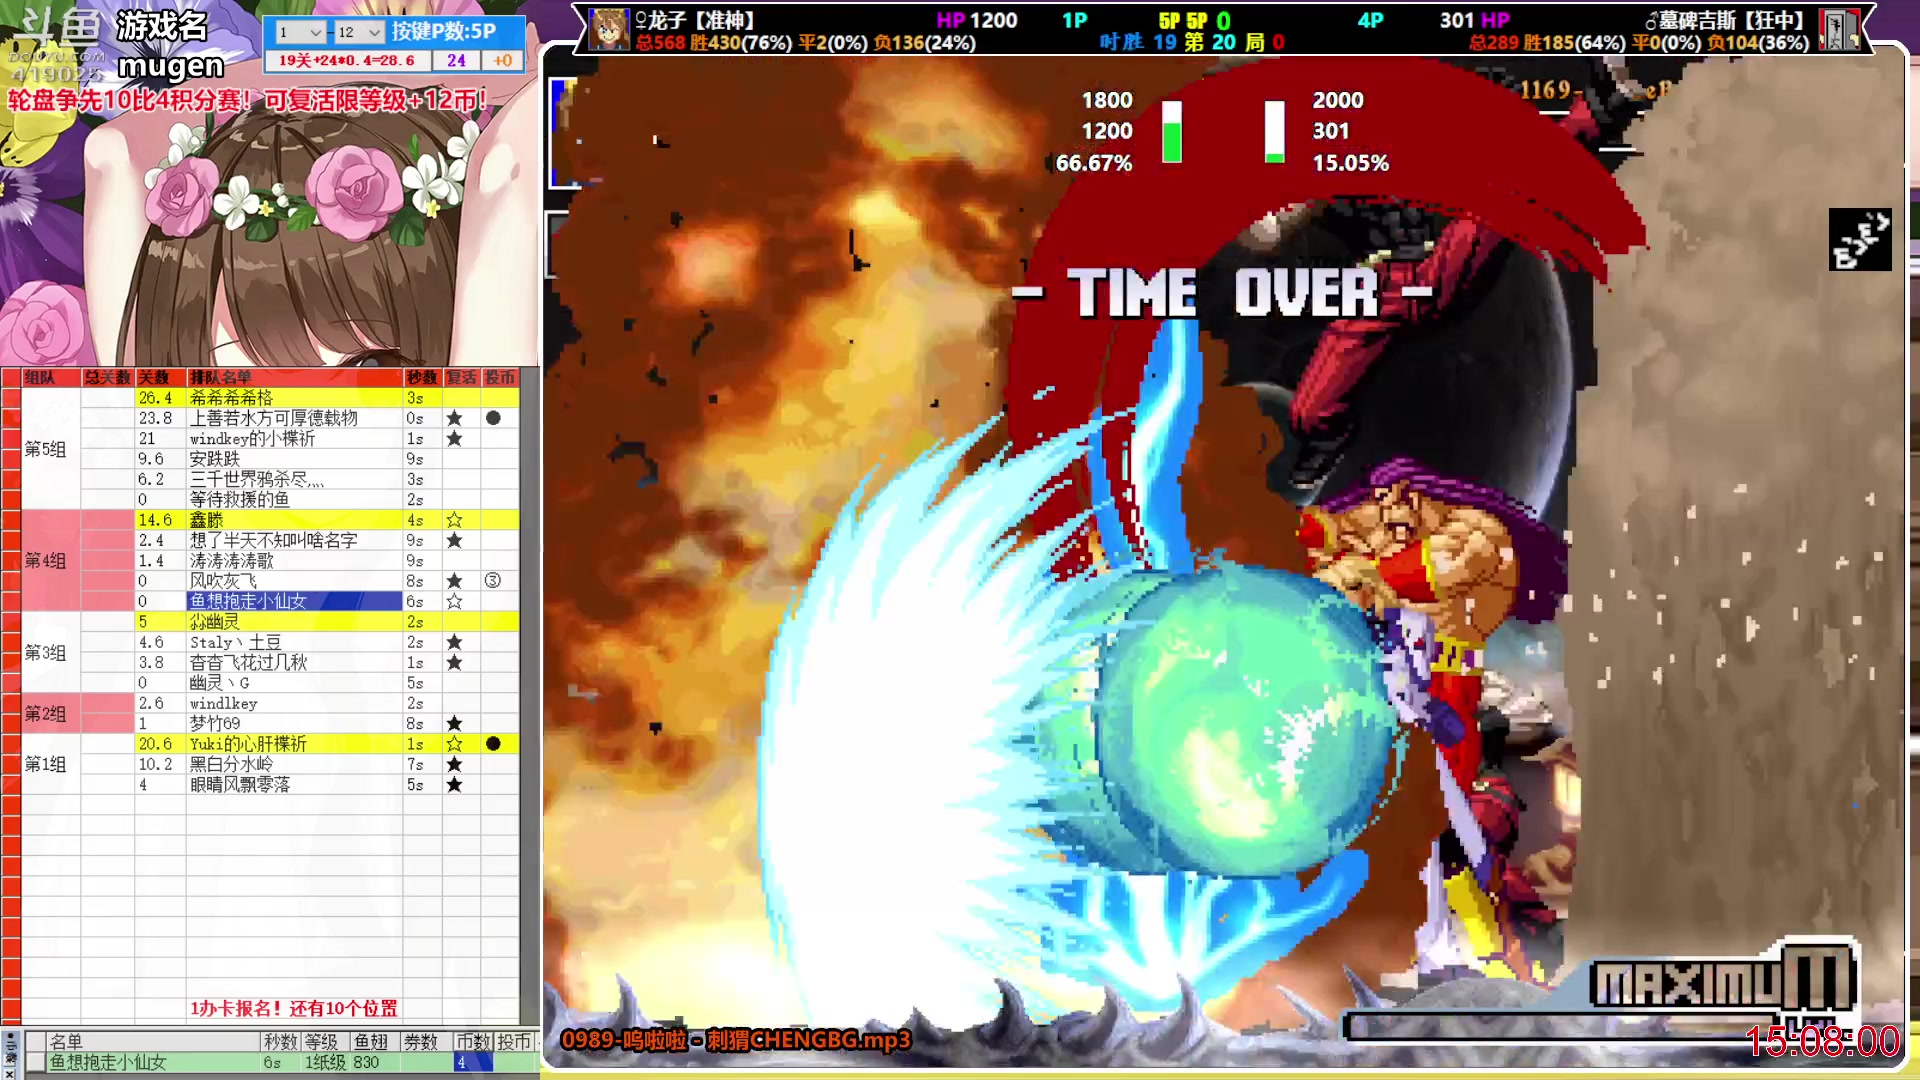Click the row selector box beside bottom 鱼想抱走小仙女

point(35,1062)
